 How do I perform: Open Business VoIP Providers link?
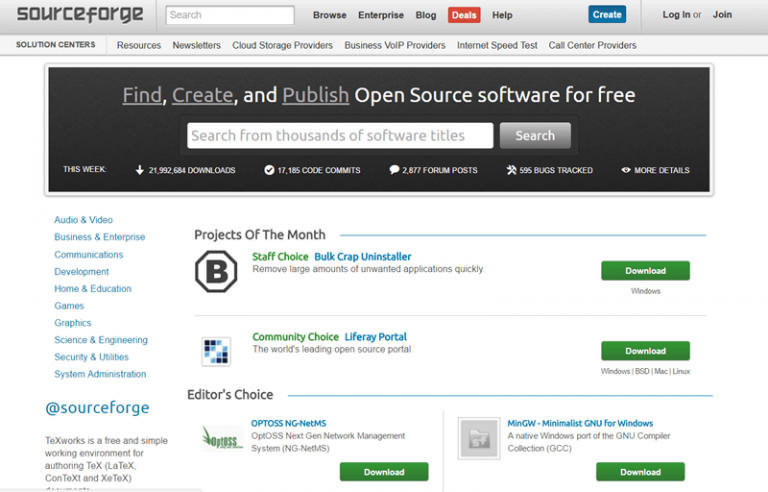[395, 45]
